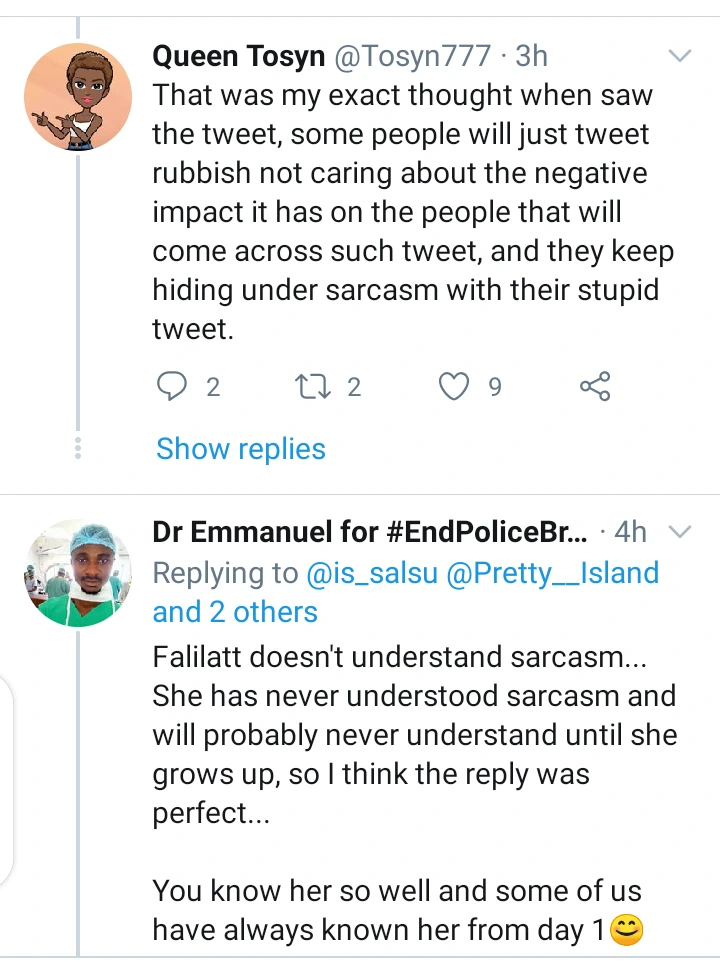
Task: Retweet Queen Tosyn's tweet
Action: (x=316, y=386)
